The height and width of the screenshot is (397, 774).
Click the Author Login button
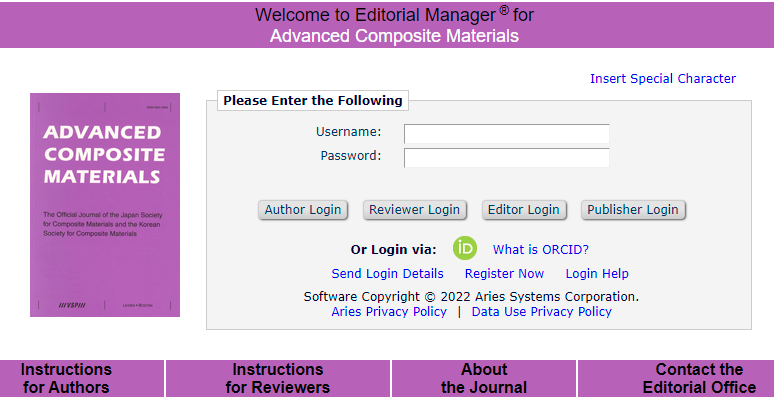coord(303,210)
